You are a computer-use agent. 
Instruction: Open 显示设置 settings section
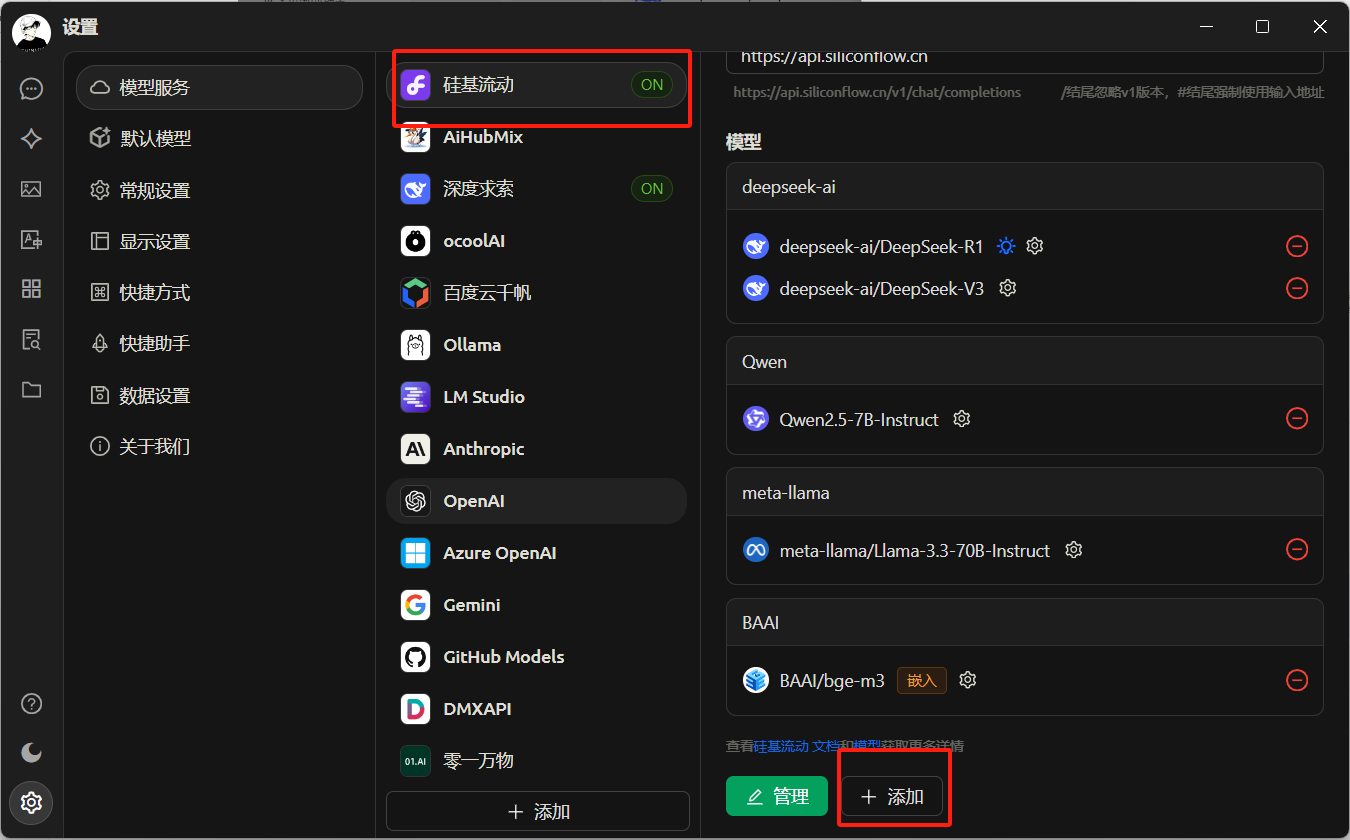pyautogui.click(x=154, y=241)
